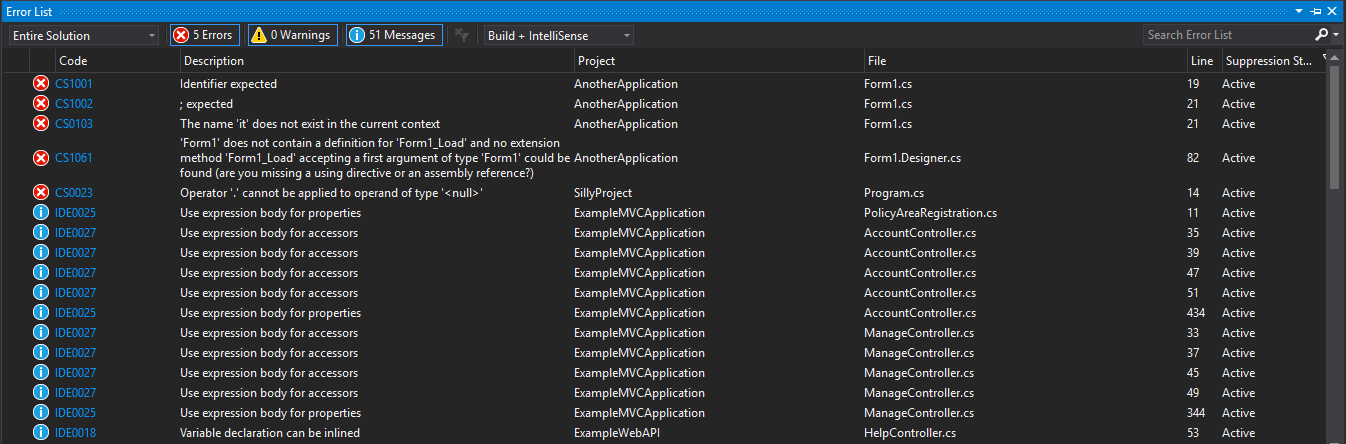Open the Build + IntelliSense dropdown
This screenshot has height=444, width=1346.
pos(558,35)
